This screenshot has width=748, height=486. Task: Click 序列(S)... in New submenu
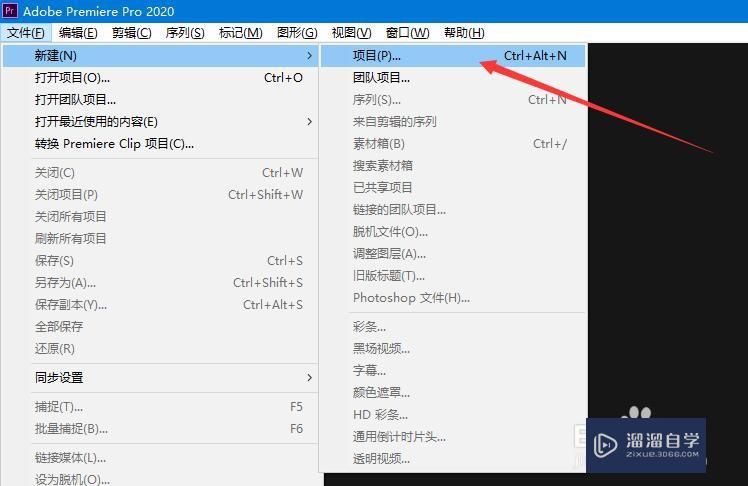[453, 99]
